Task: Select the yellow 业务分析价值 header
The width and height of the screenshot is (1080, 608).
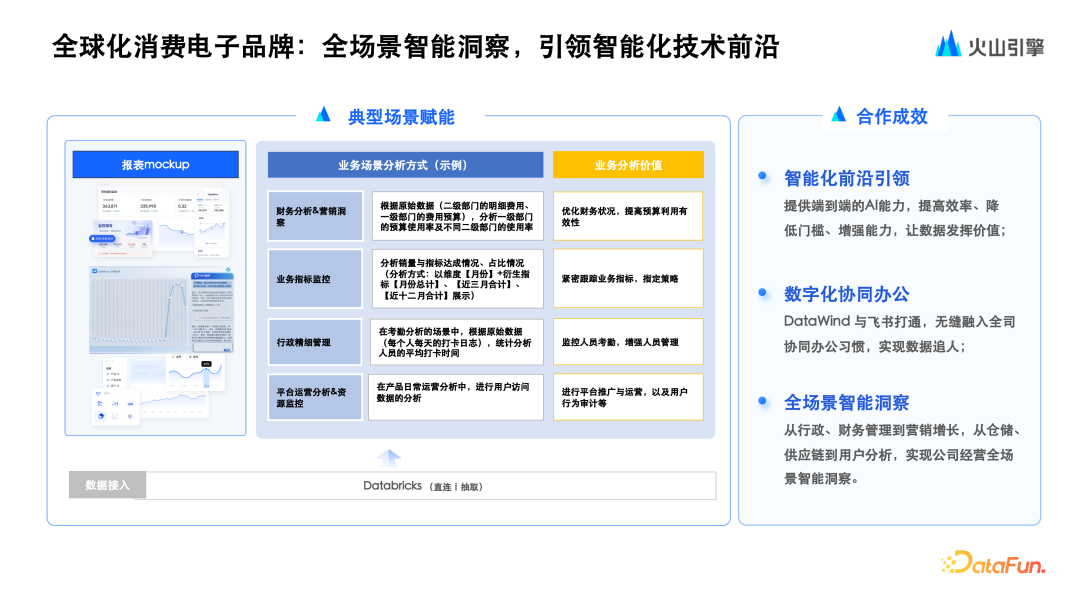Action: (x=628, y=165)
